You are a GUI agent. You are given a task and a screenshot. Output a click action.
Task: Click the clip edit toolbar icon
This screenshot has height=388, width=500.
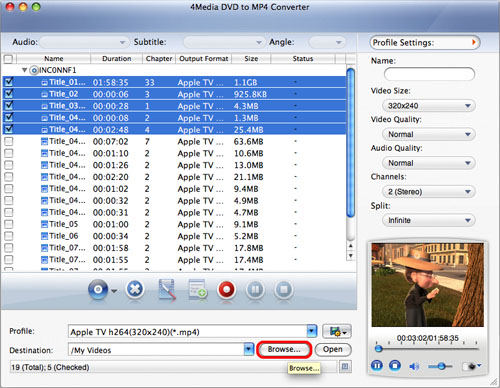click(167, 289)
